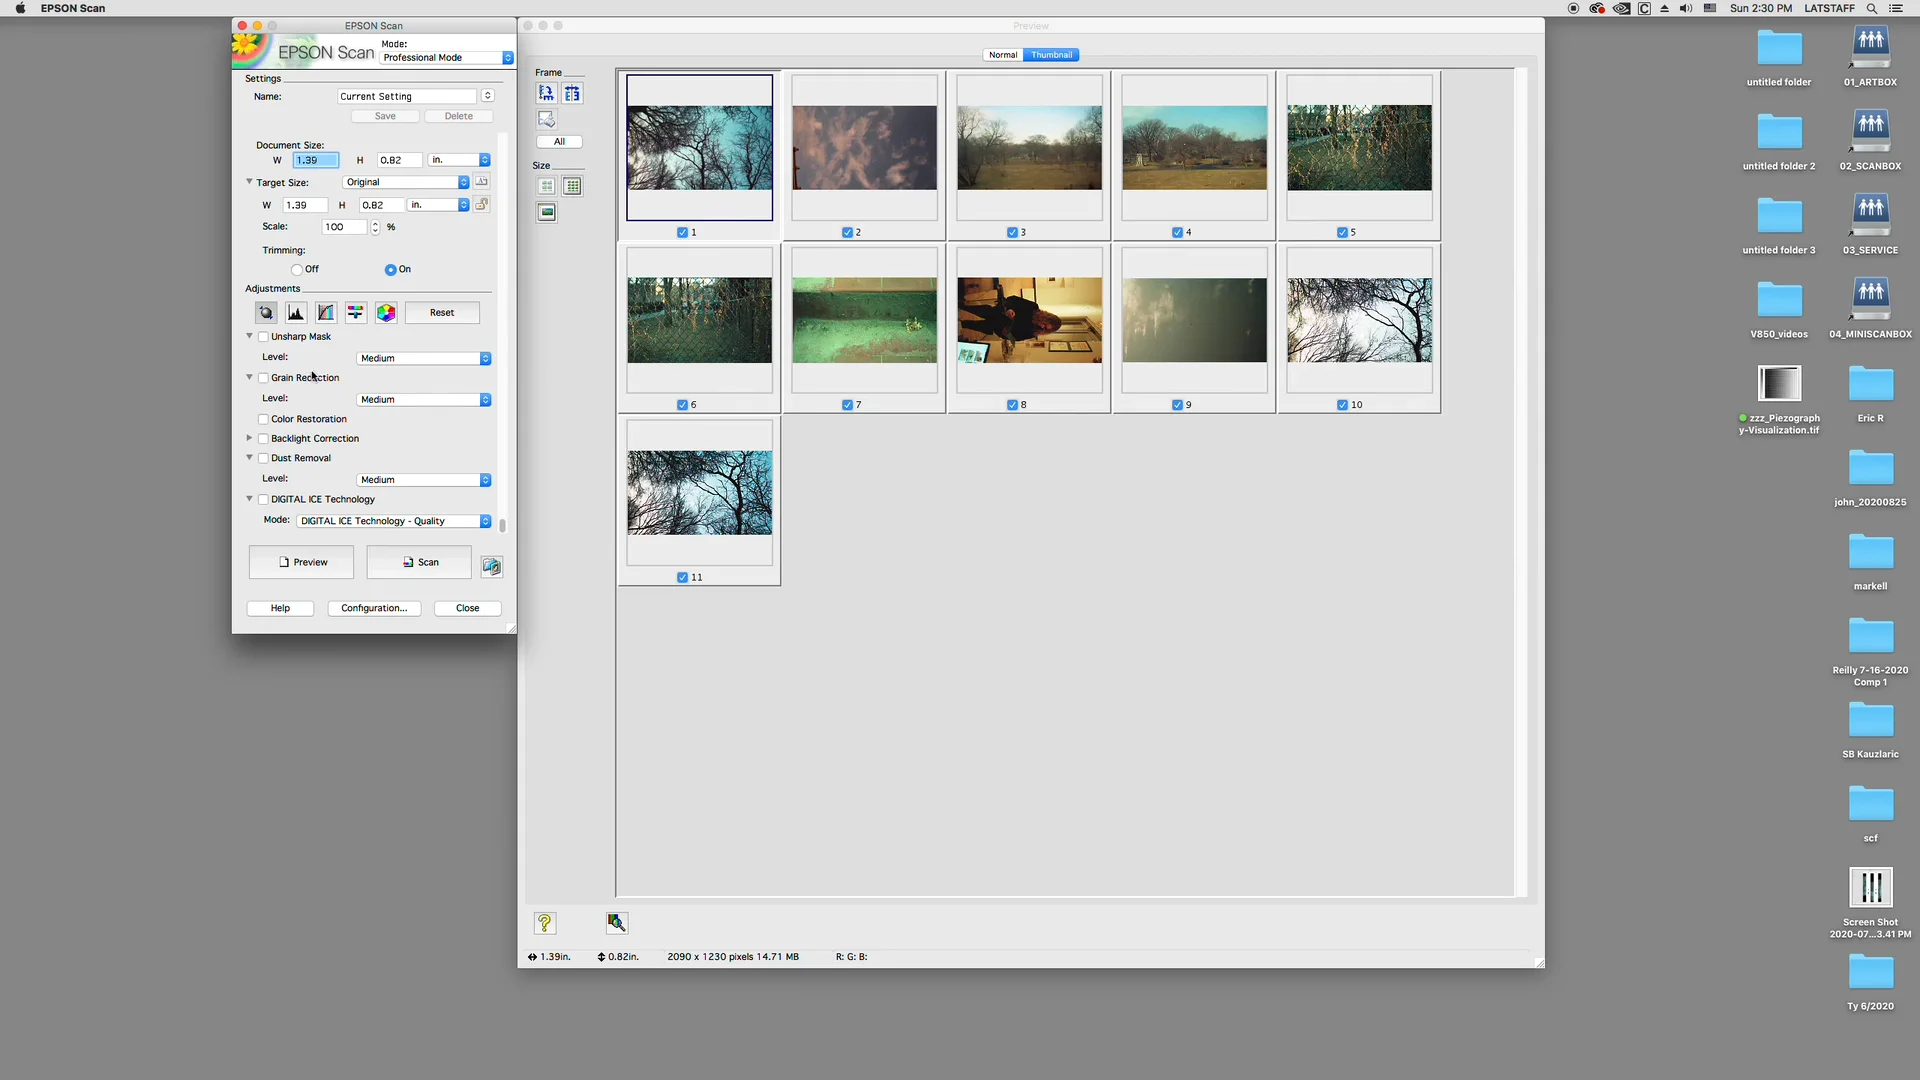Open the Image Adjustment sliders icon

[x=356, y=313]
